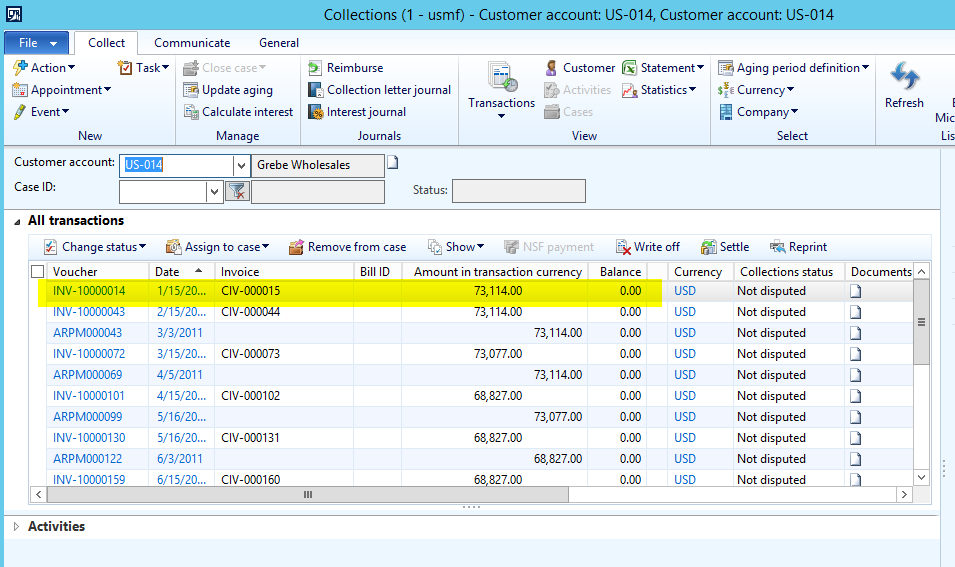The width and height of the screenshot is (955, 567).
Task: Open the Change status dropdown menu
Action: point(95,247)
